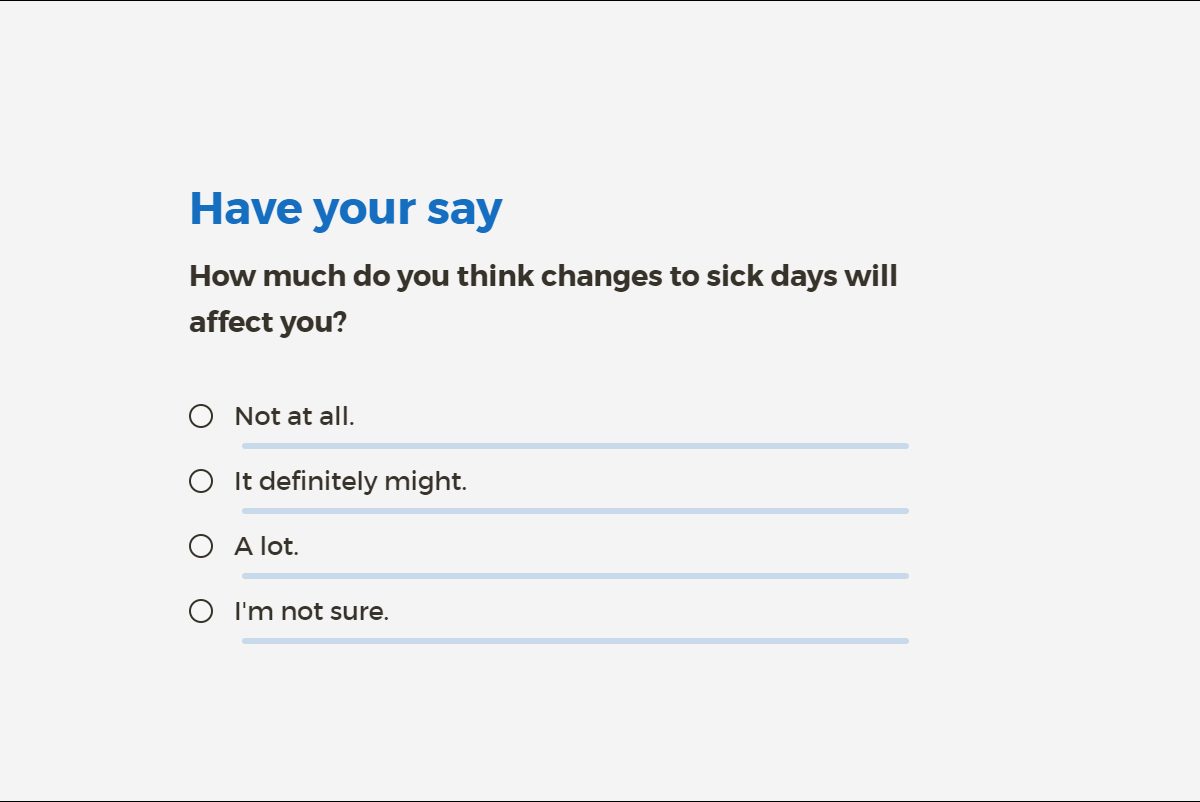Pick the "A lot." radio button

[201, 546]
